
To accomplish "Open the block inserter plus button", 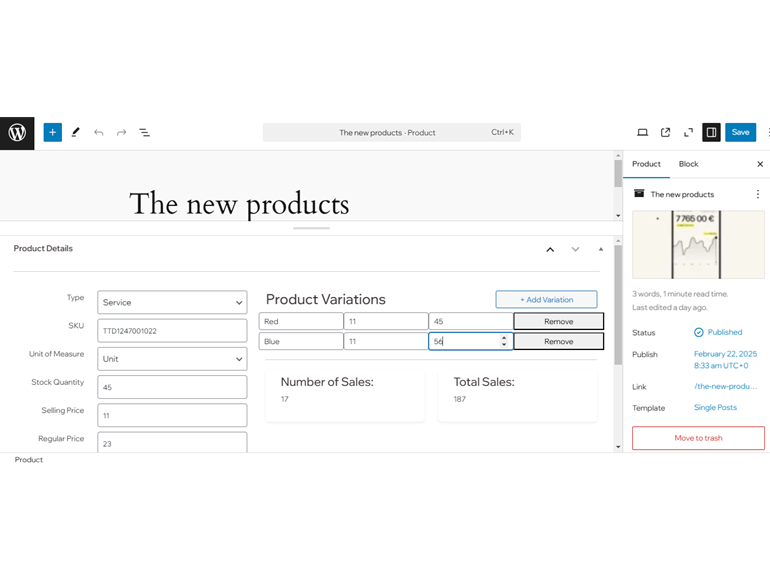I will [x=53, y=133].
